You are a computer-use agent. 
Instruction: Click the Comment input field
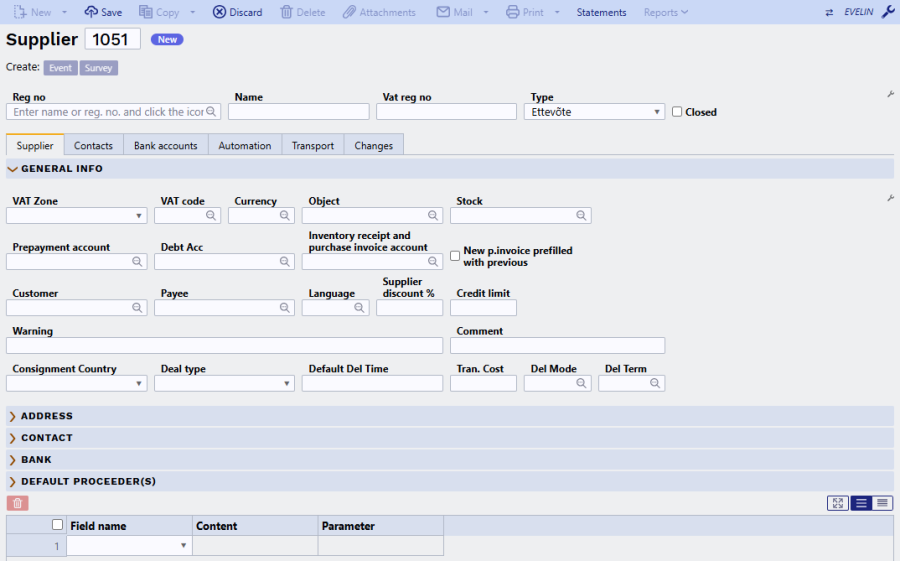(557, 346)
